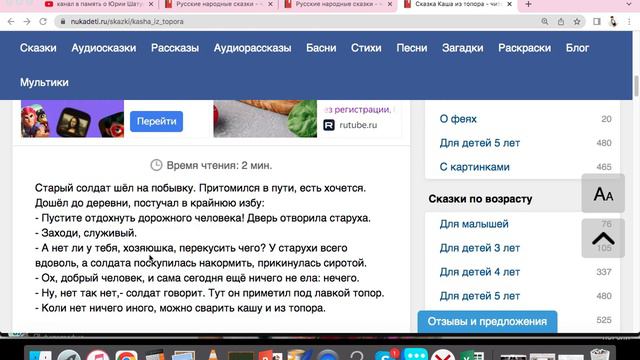Close the 'Сказка Каша из топора' tab
Image resolution: width=640 pixels, height=360 pixels.
pos(509,4)
